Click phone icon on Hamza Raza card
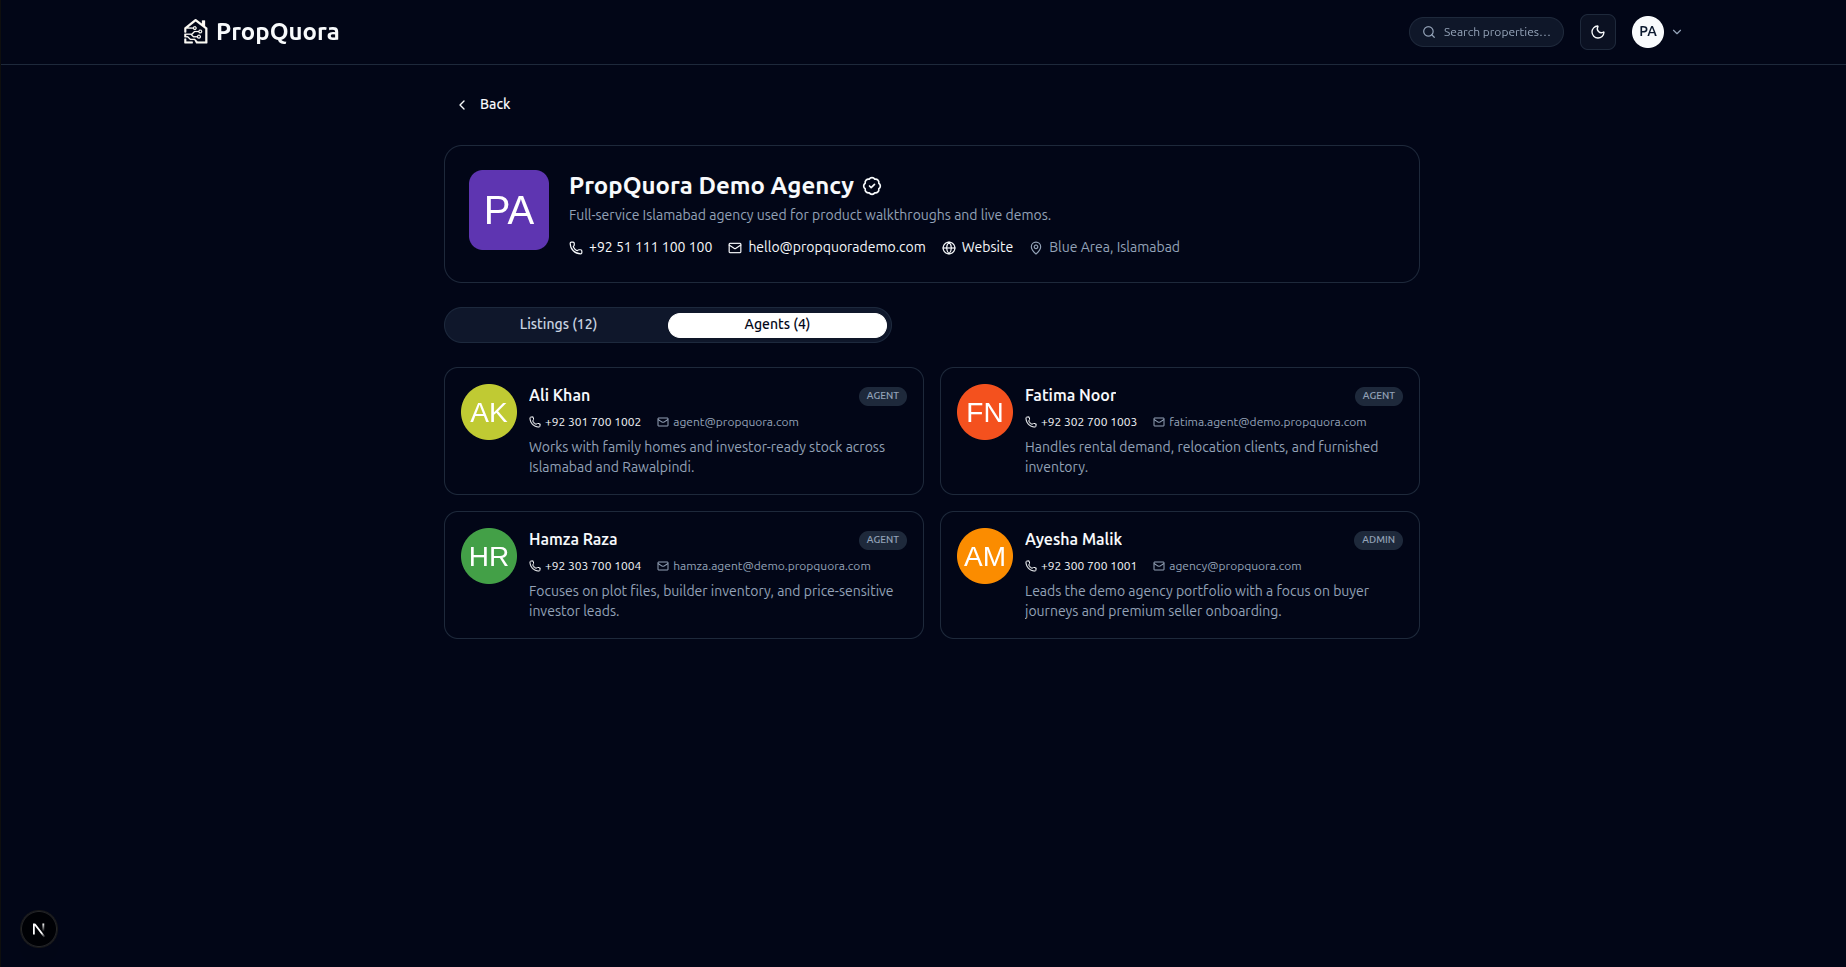 click(x=535, y=566)
